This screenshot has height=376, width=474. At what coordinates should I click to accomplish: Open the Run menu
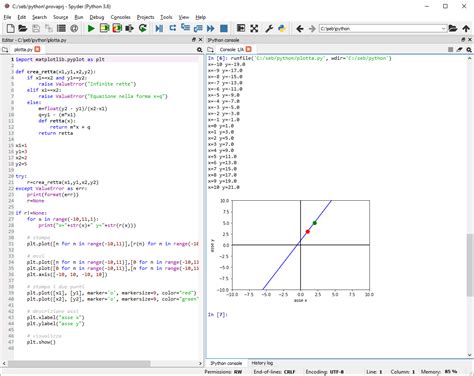pyautogui.click(x=79, y=17)
